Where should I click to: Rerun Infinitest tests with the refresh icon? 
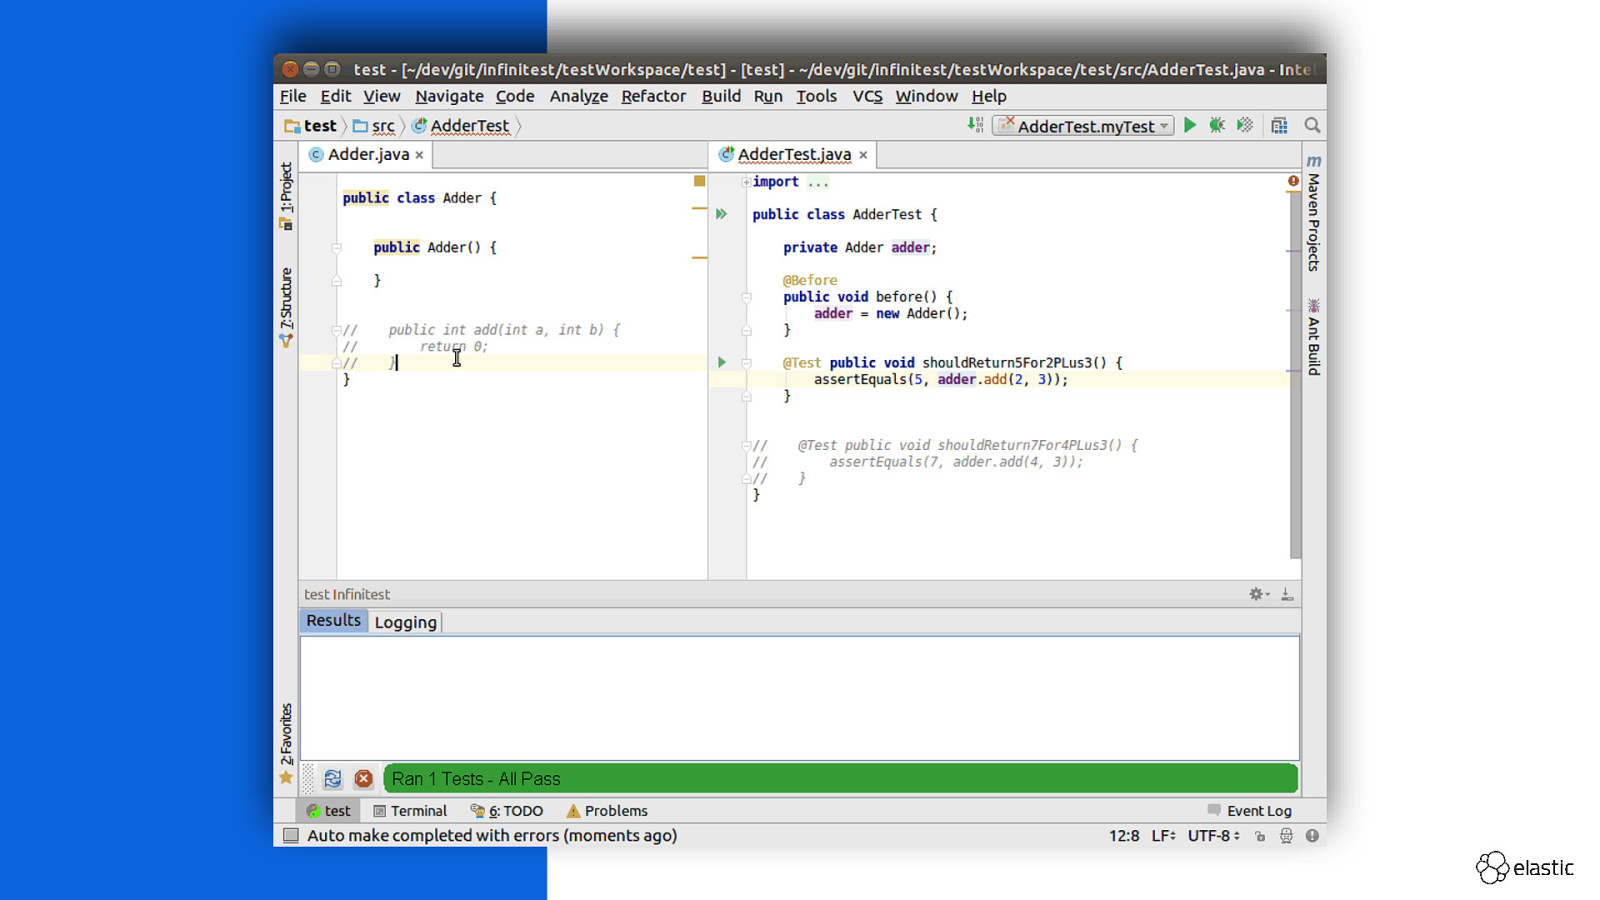(x=333, y=779)
